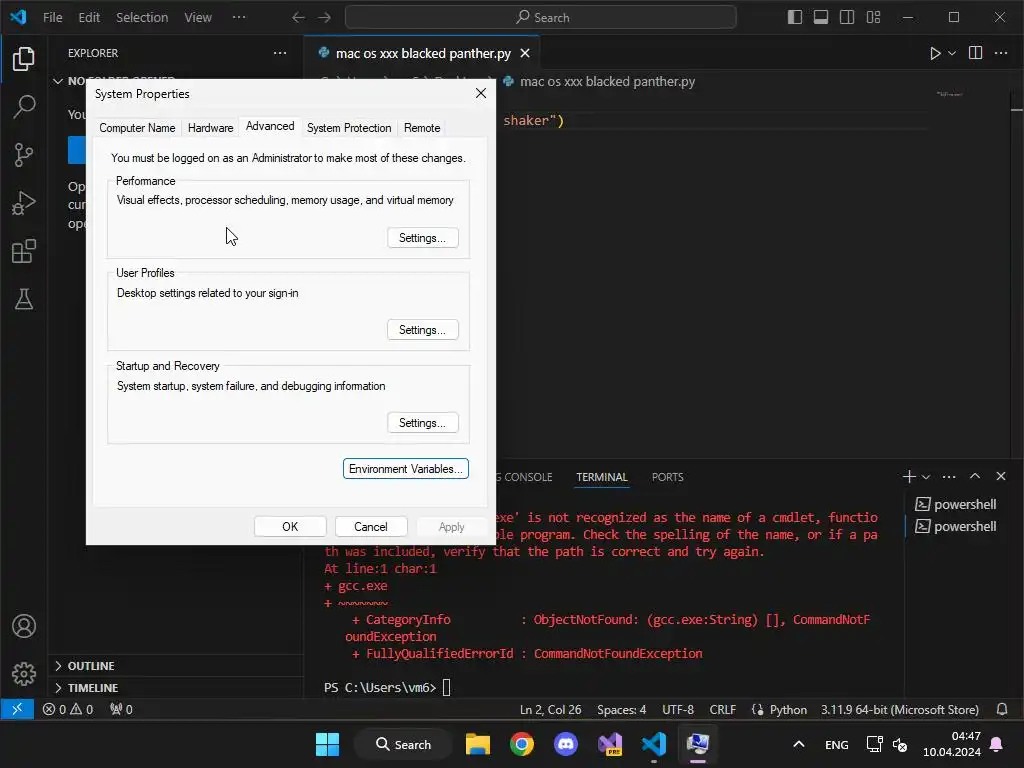Open the Manage gear icon
Viewport: 1024px width, 768px height.
pyautogui.click(x=24, y=673)
